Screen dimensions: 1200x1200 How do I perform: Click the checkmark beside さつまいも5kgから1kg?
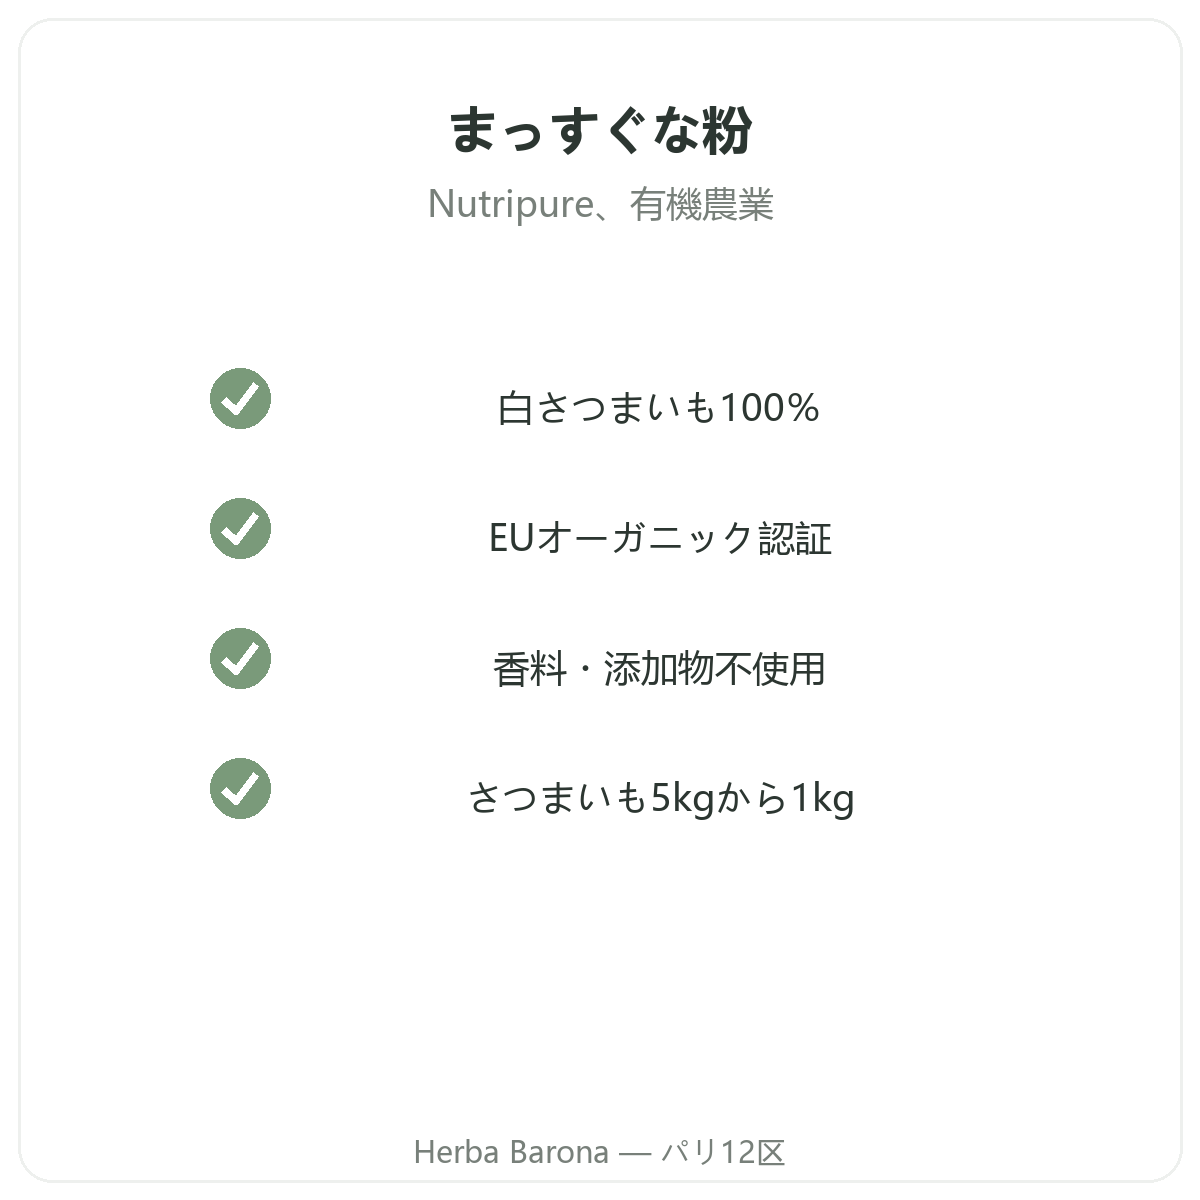point(240,788)
